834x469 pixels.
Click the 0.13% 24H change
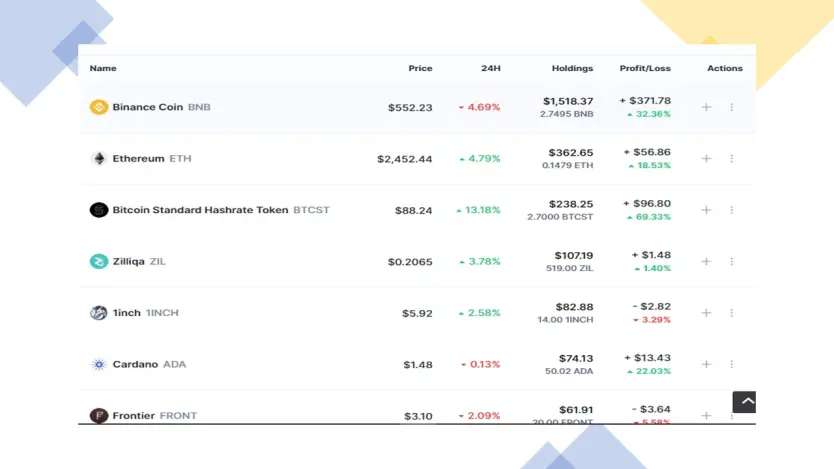[480, 364]
